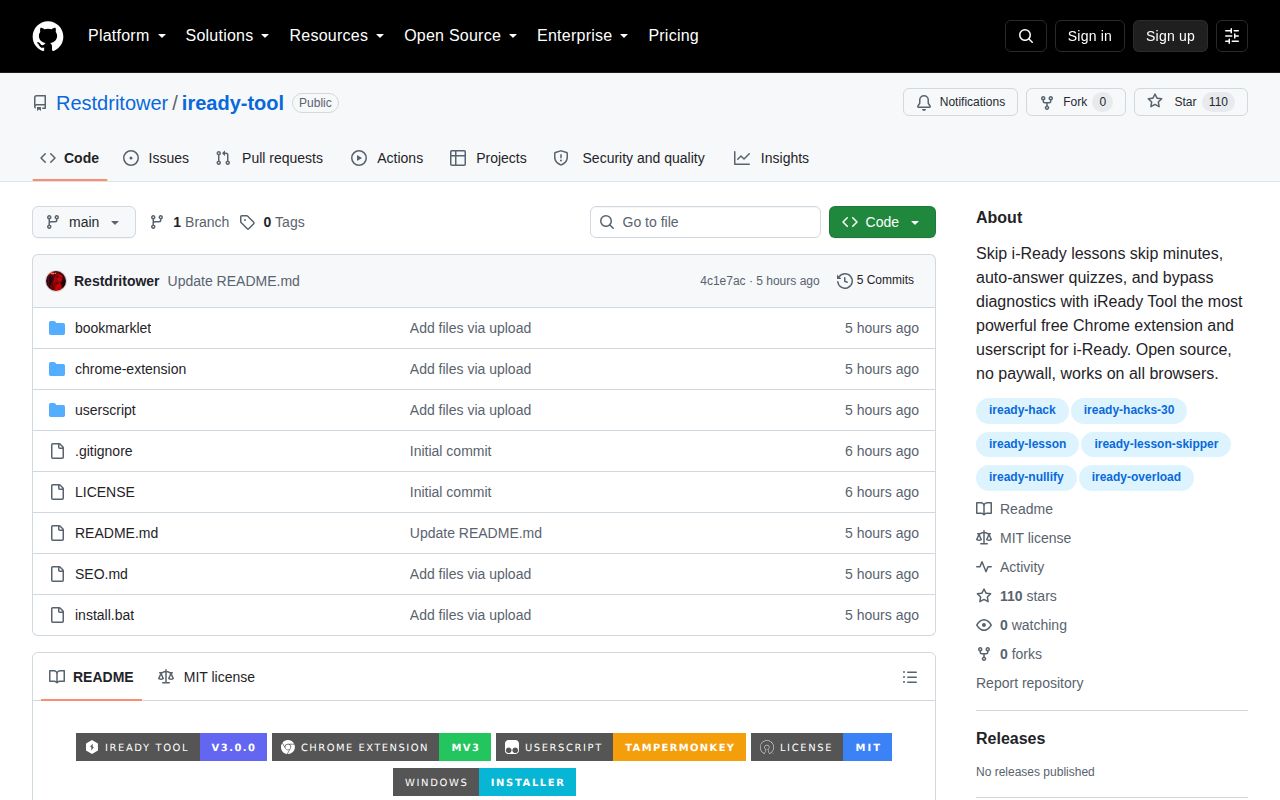Click the Sign up button
The width and height of the screenshot is (1280, 800).
pyautogui.click(x=1170, y=36)
